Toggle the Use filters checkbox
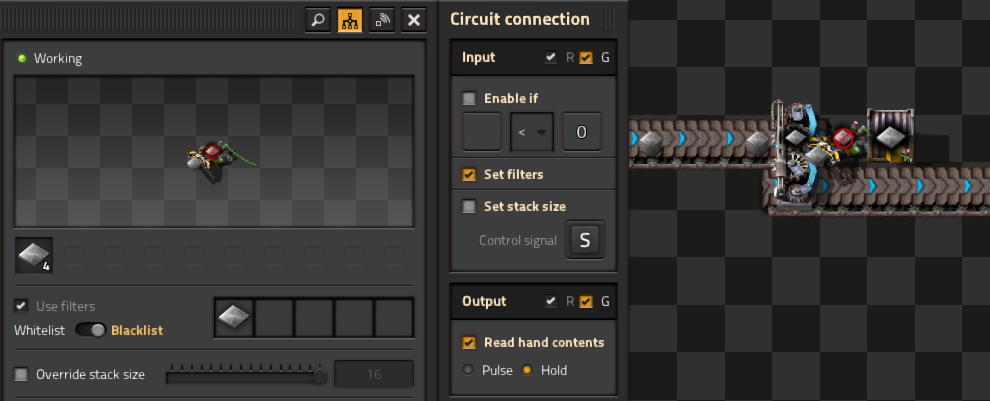 point(21,306)
